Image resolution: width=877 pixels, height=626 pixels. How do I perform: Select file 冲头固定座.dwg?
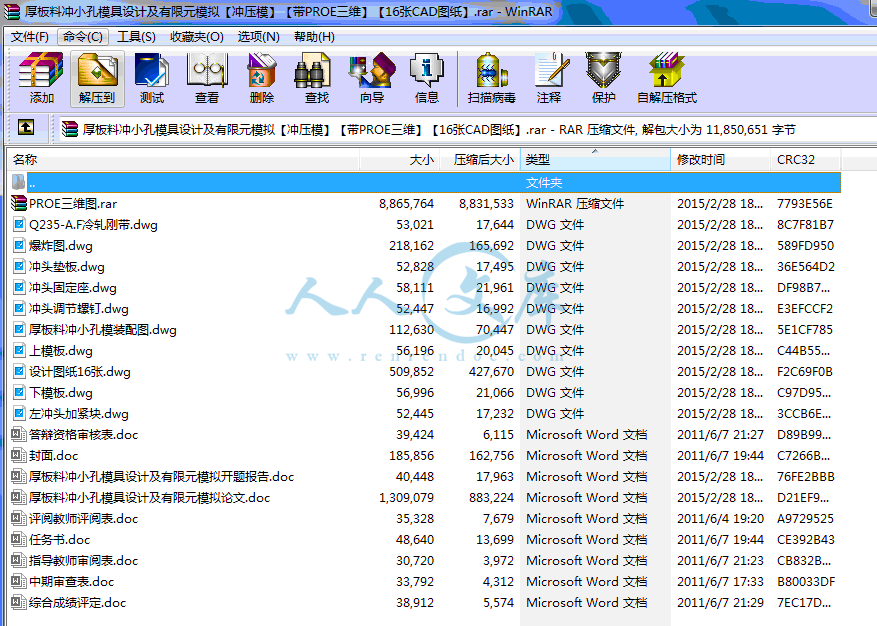click(x=73, y=288)
